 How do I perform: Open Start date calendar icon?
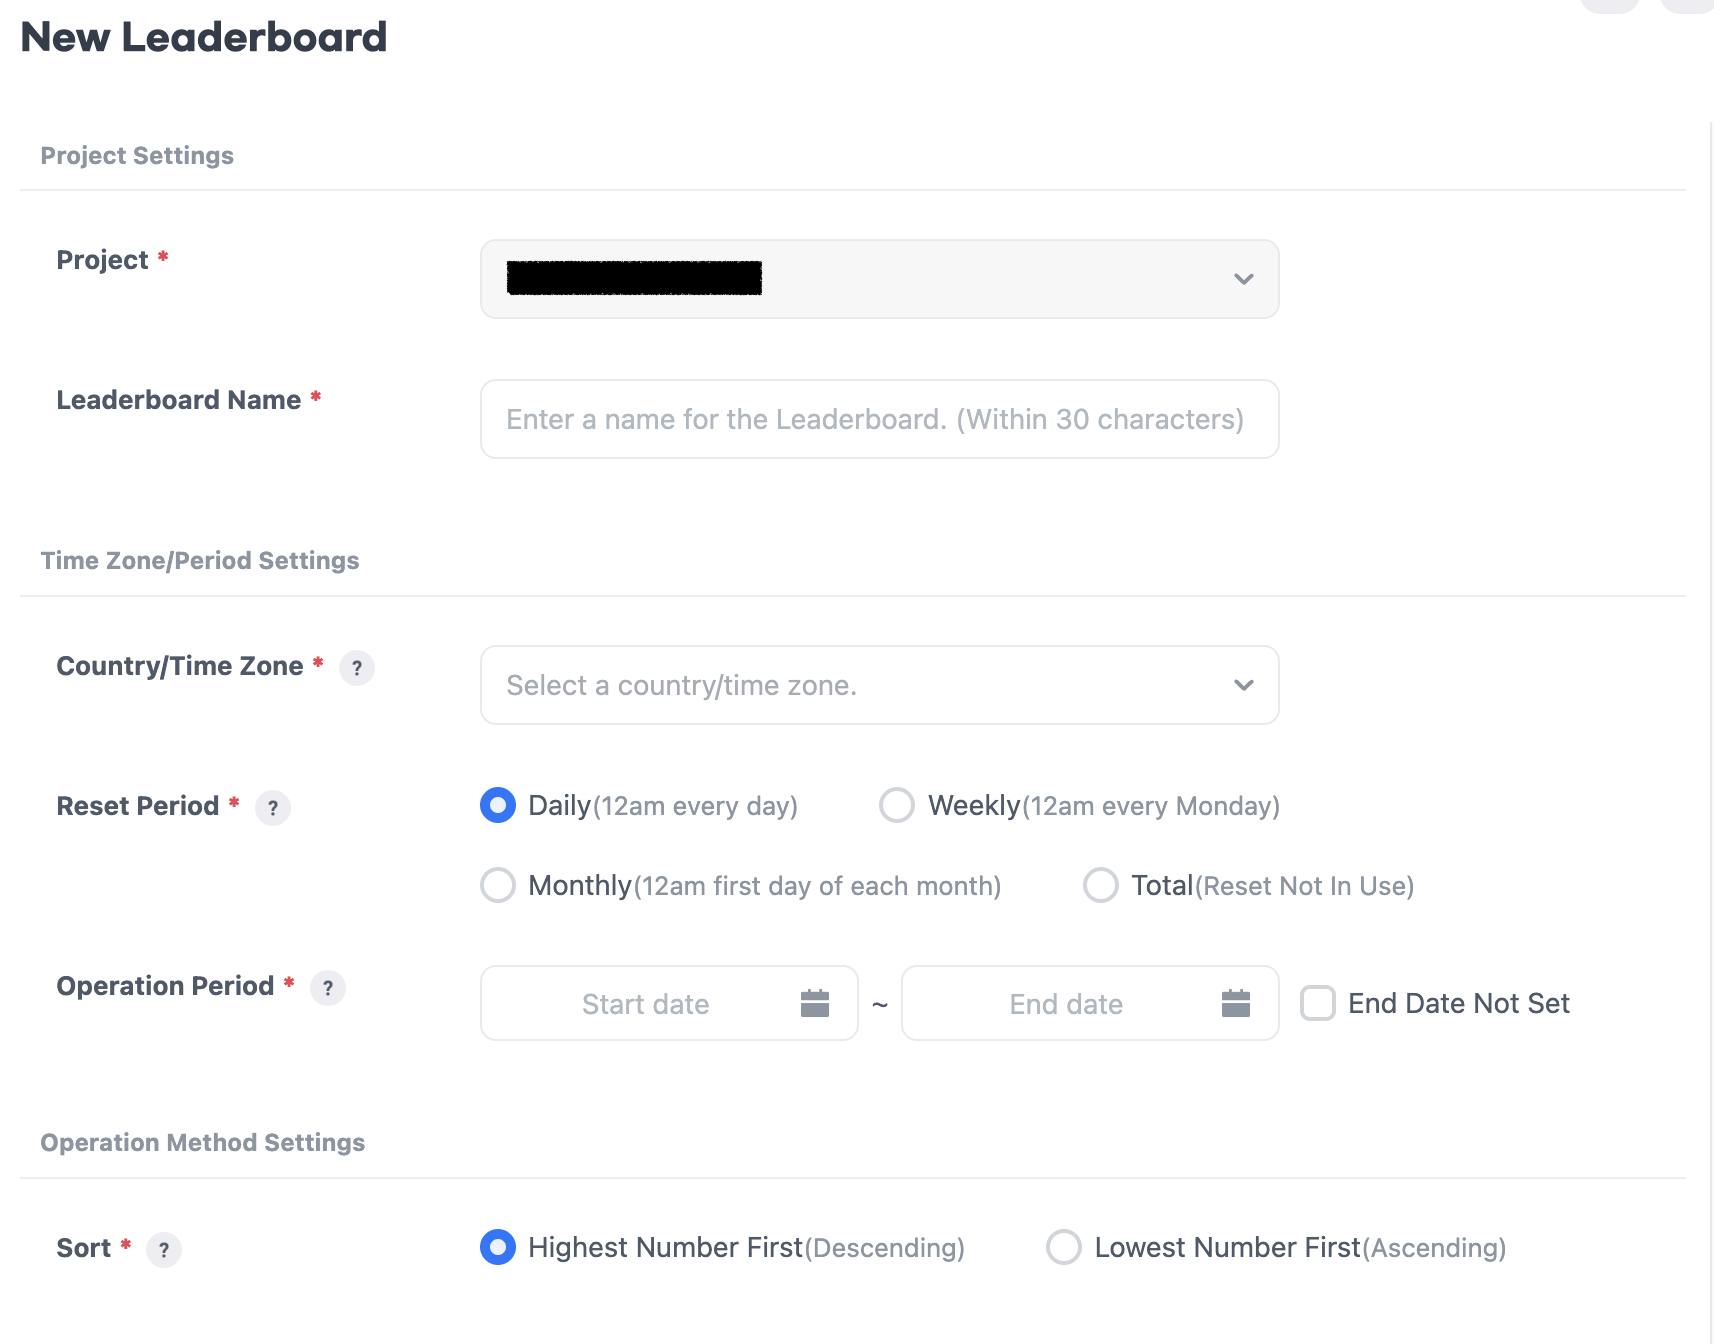[x=815, y=1003]
